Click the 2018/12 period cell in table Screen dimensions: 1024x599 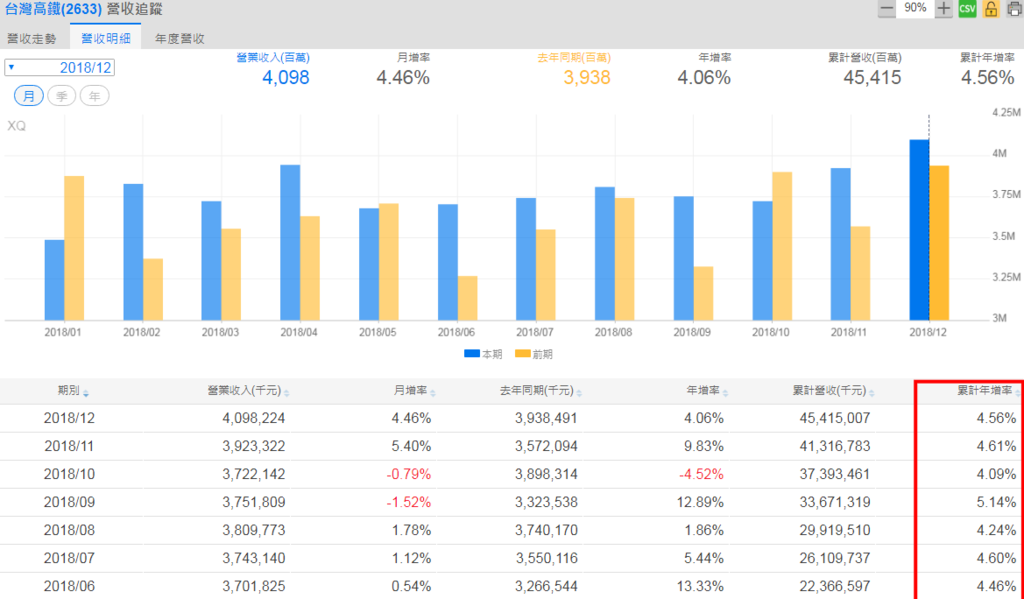69,418
